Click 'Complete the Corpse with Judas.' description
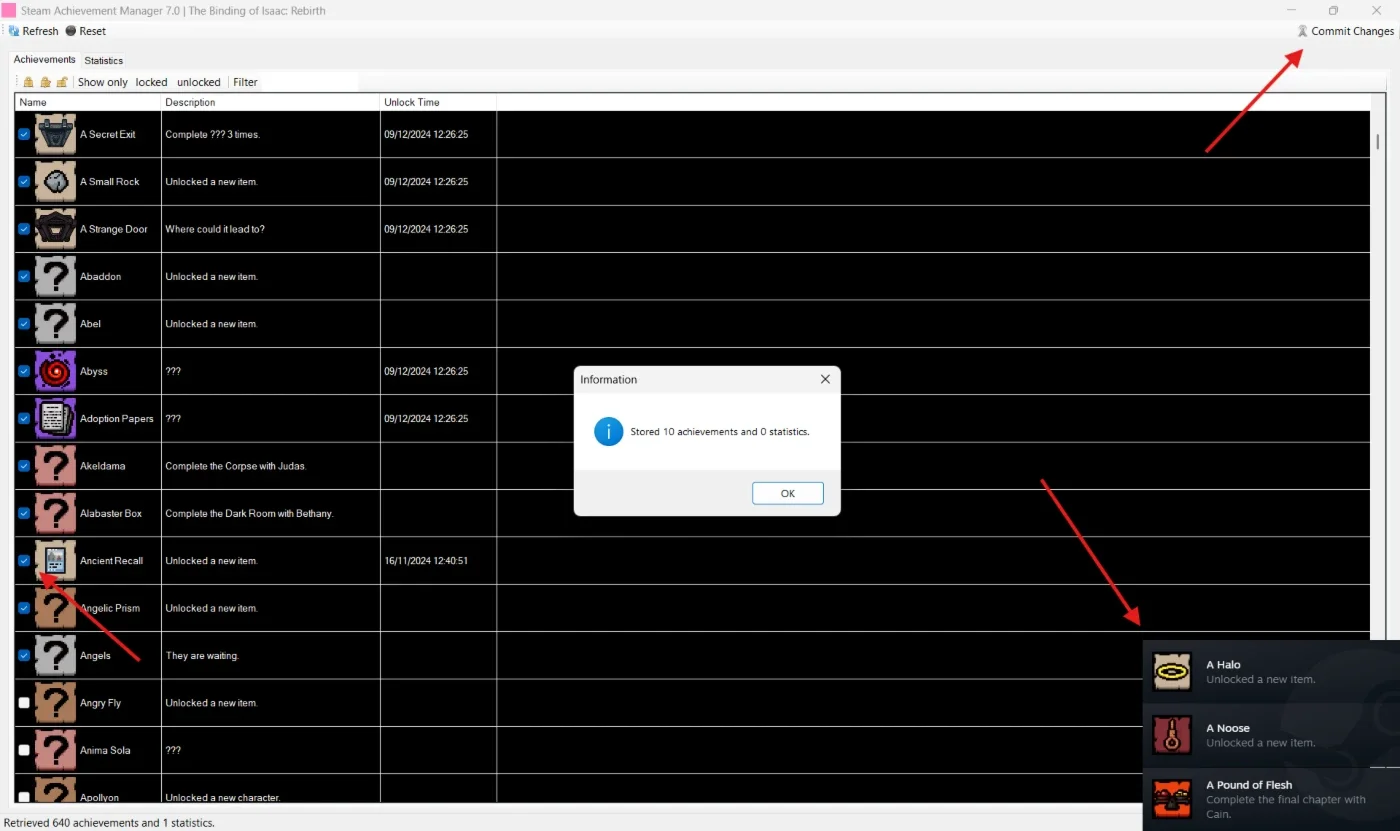 [236, 466]
